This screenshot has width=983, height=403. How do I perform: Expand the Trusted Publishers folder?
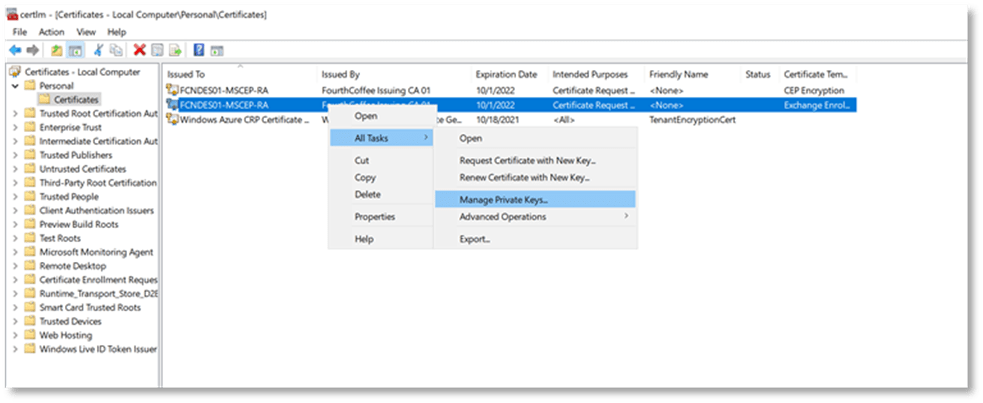tap(14, 155)
